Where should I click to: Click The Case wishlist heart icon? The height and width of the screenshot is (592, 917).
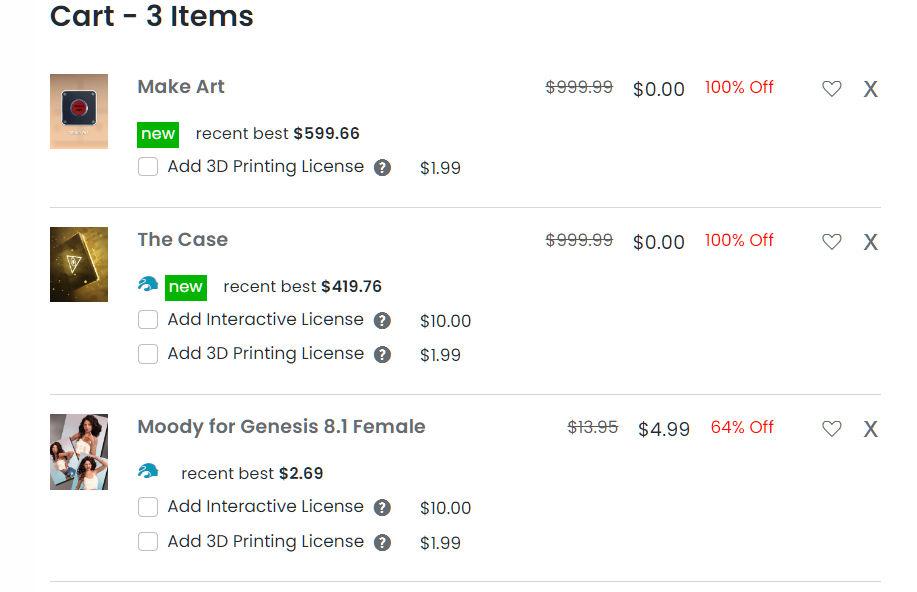(x=831, y=242)
